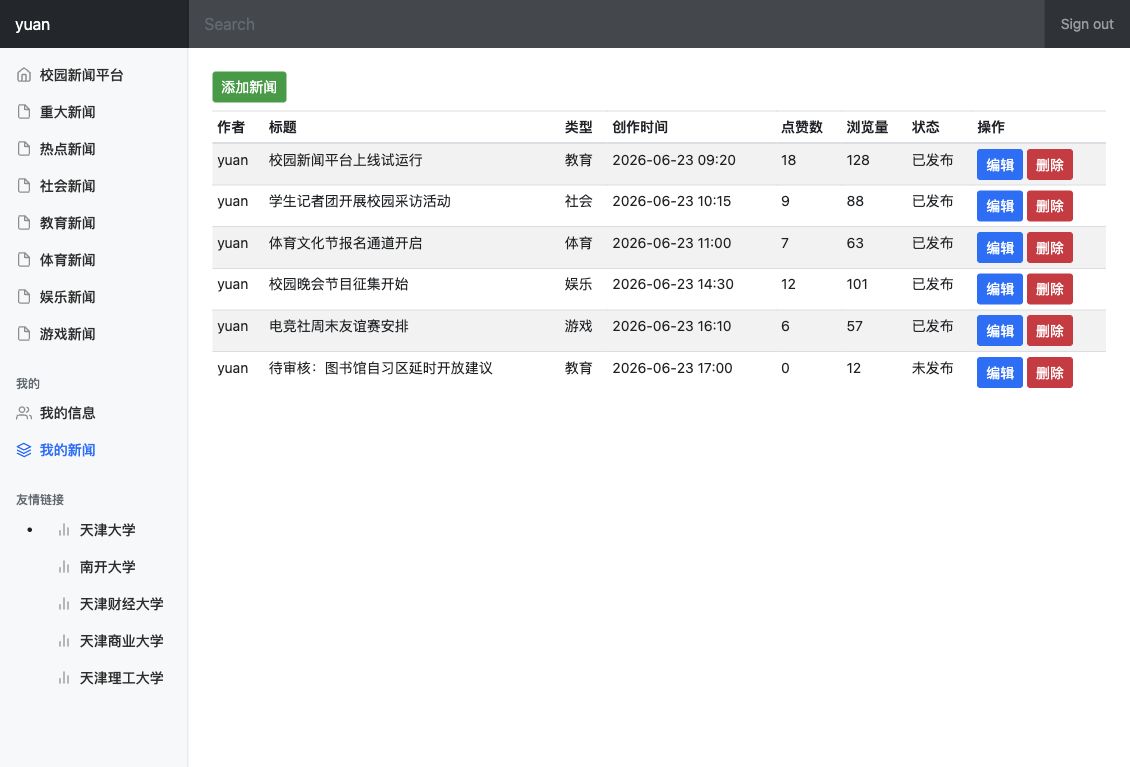Click the document icon beside 体育新闻
1130x767 pixels.
coord(24,260)
